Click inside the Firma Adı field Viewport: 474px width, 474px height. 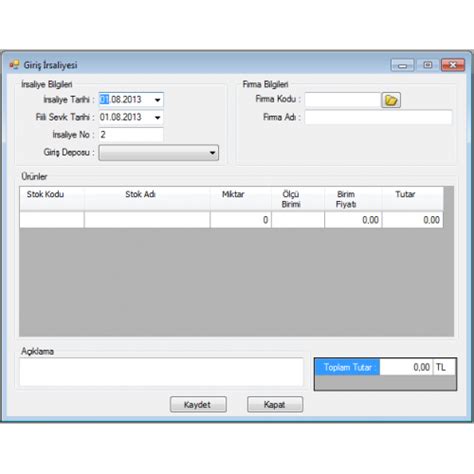click(379, 117)
